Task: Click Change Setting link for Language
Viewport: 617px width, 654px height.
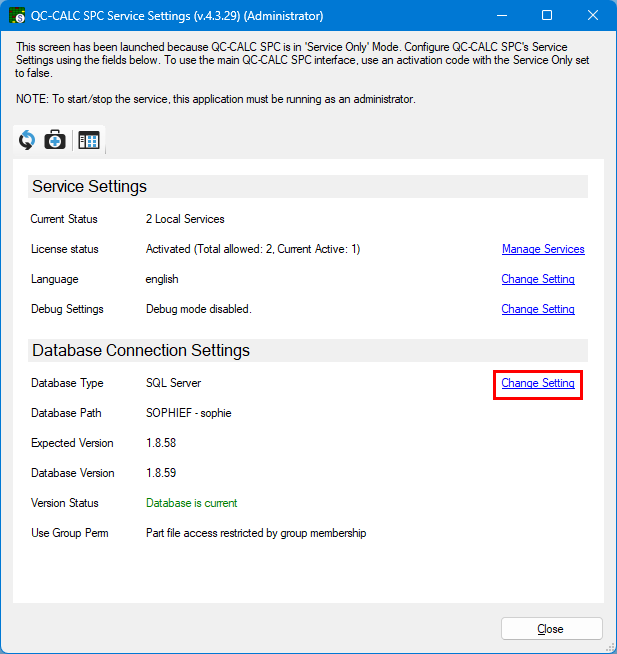Action: pyautogui.click(x=538, y=279)
